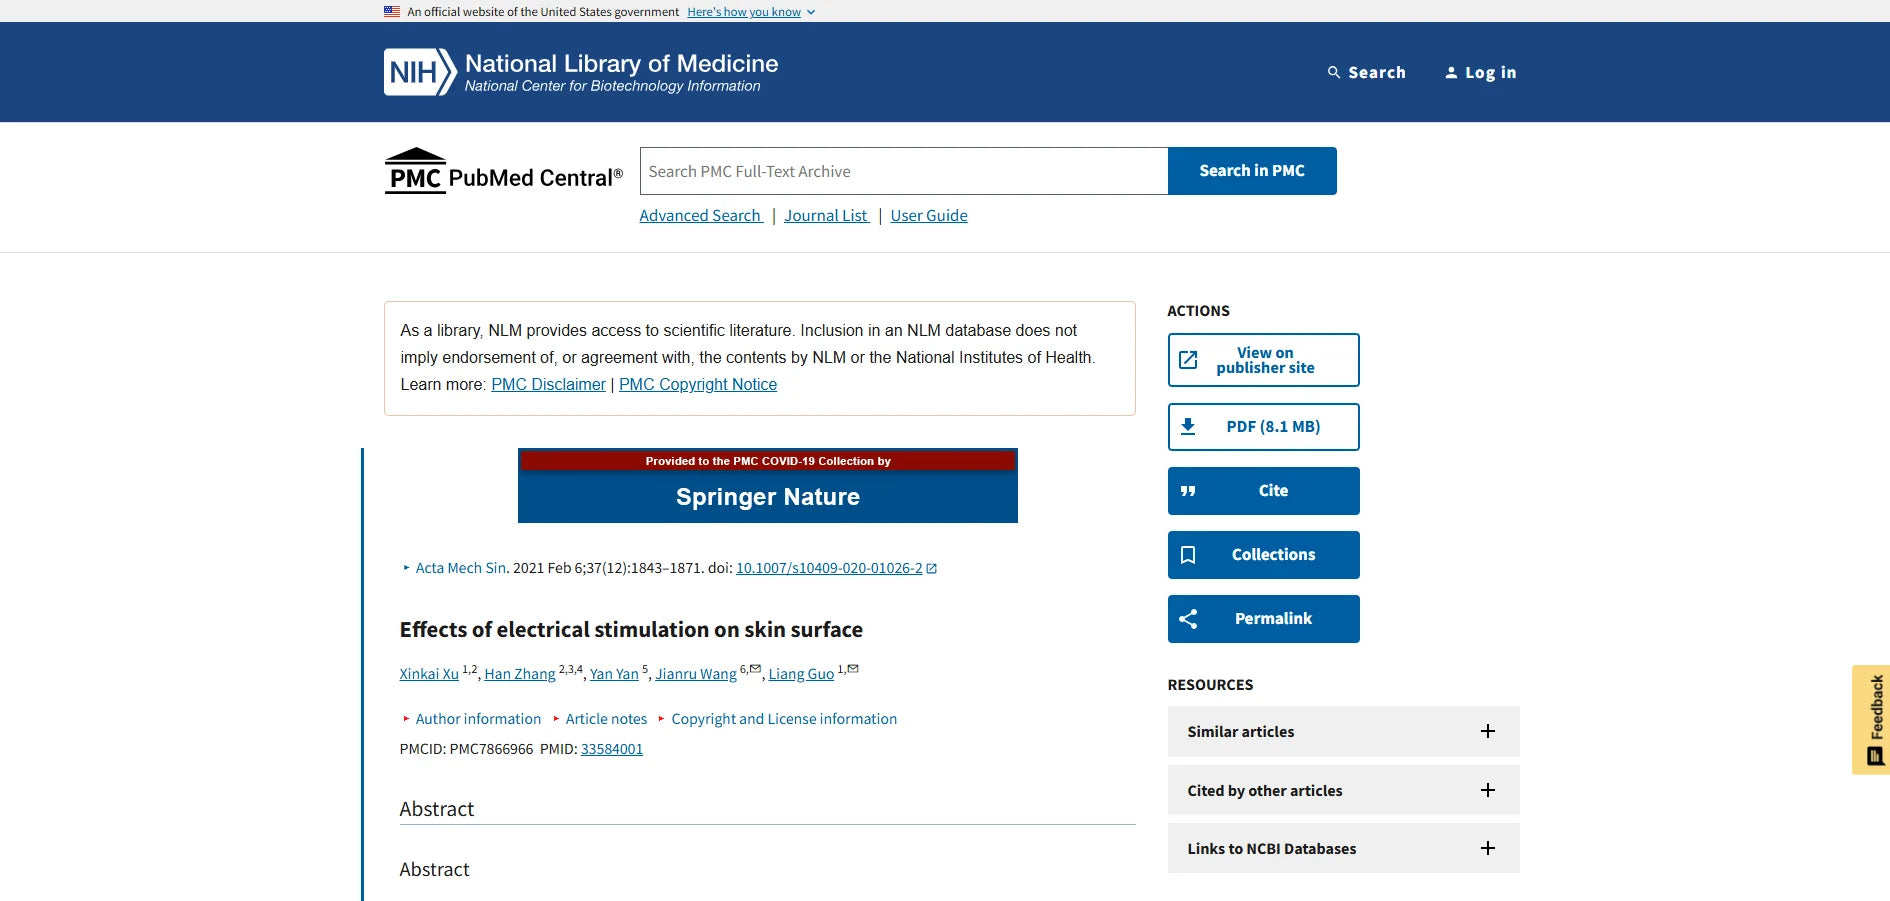Screen dimensions: 1890x901
Task: Expand Links to NCBI Databases
Action: pos(1487,848)
